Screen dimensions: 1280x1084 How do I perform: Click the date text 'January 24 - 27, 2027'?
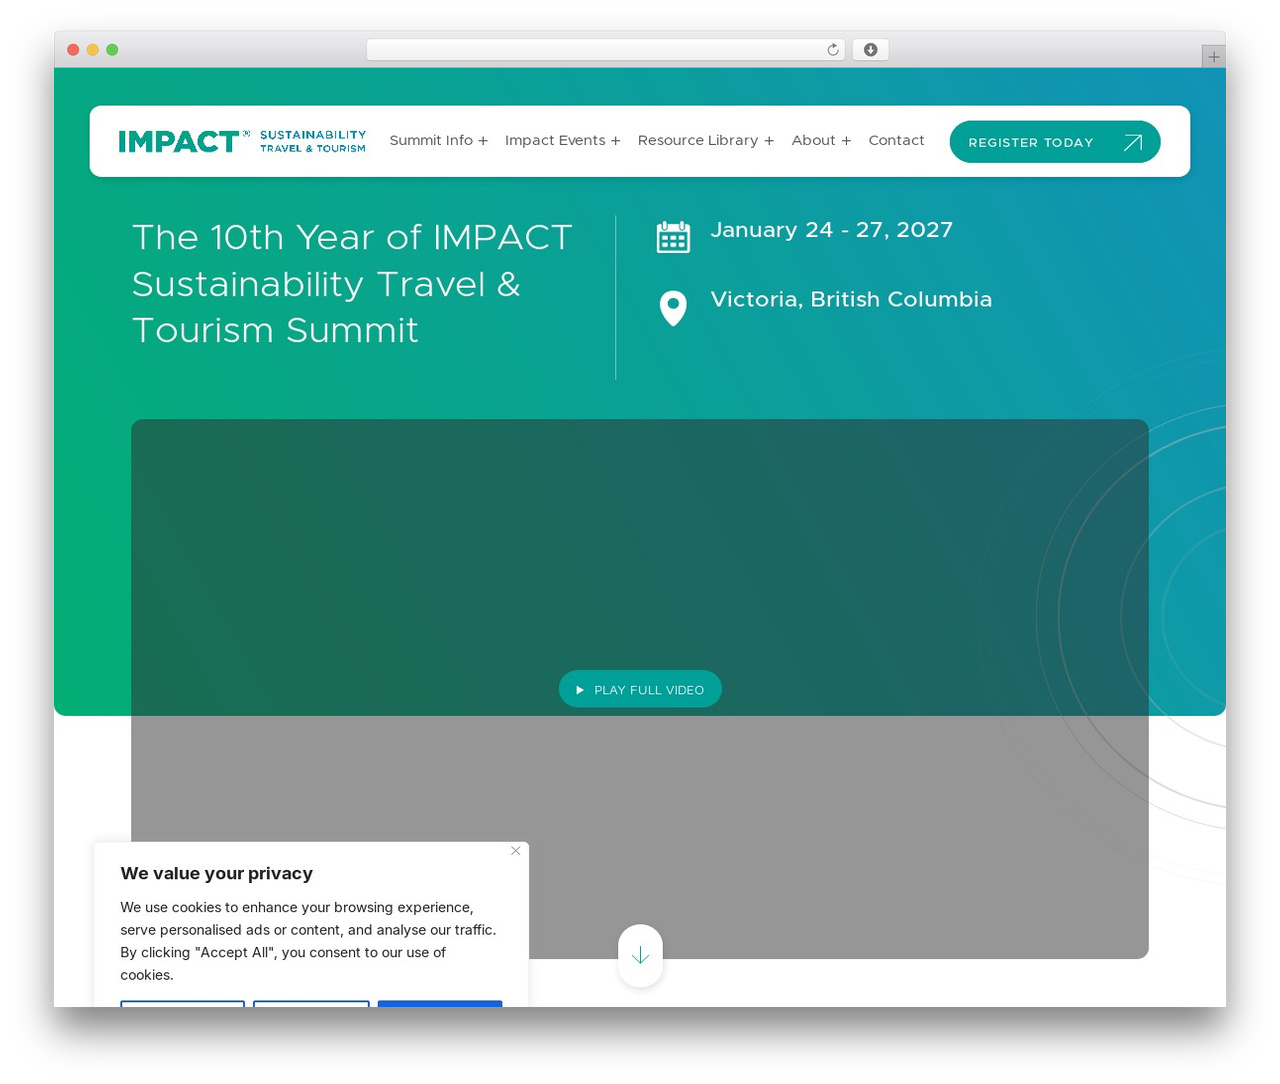click(x=832, y=230)
